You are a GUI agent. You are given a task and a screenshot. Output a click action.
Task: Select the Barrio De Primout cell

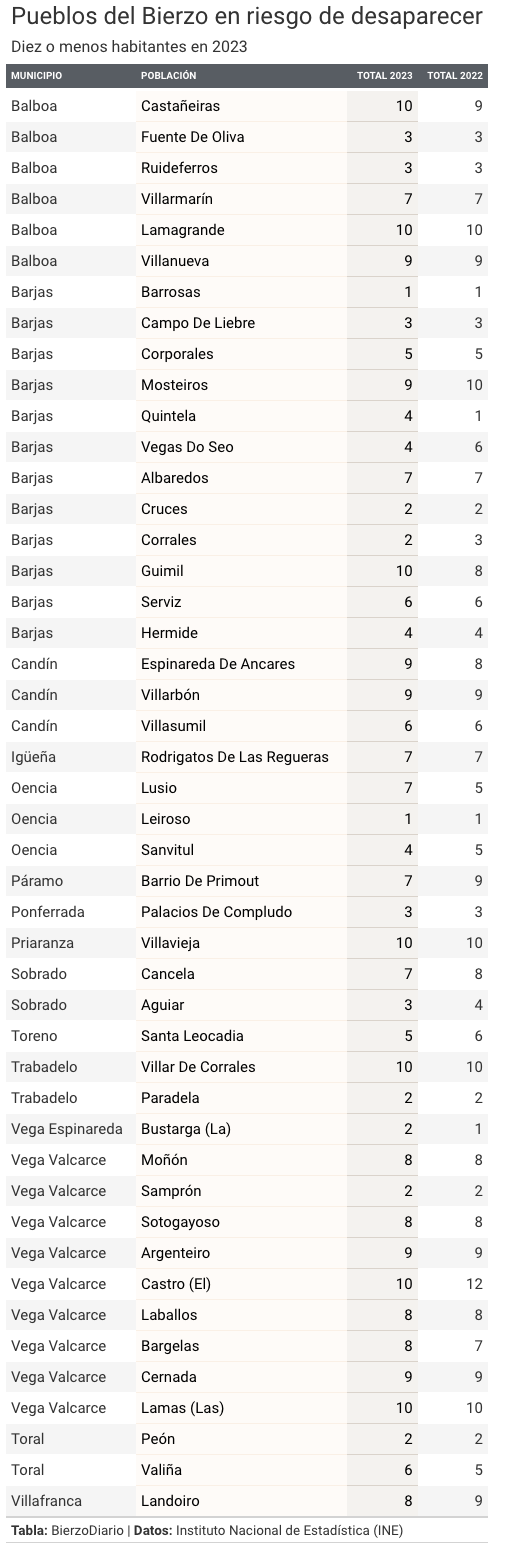(x=200, y=881)
